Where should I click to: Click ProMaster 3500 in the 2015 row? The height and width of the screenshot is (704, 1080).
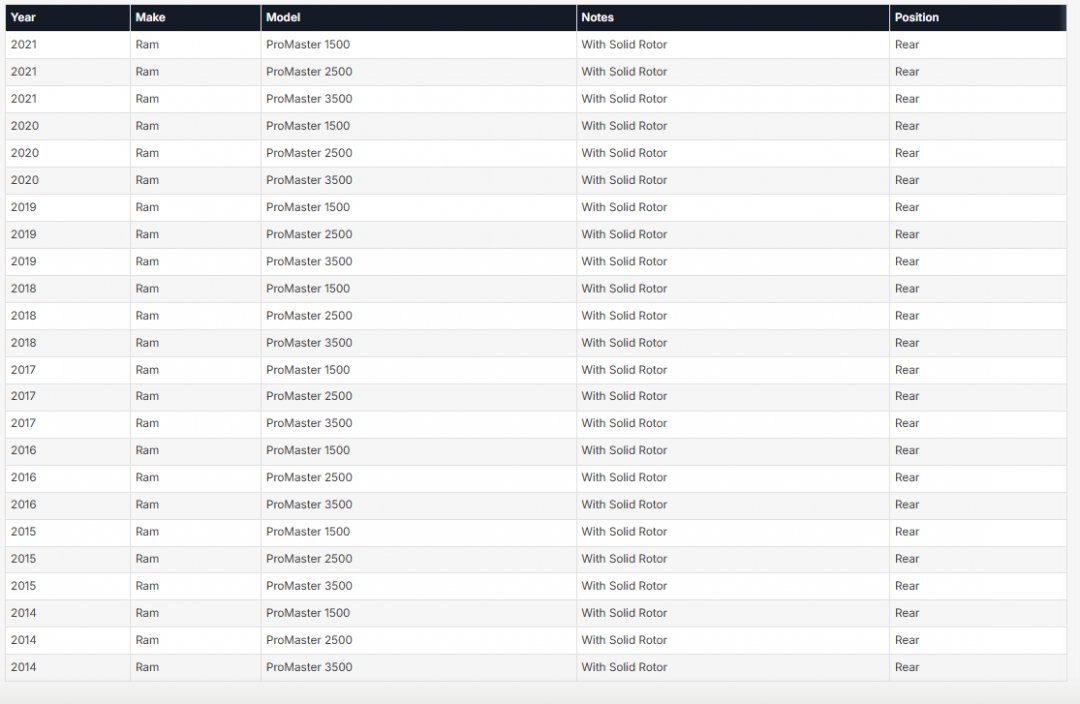point(309,586)
